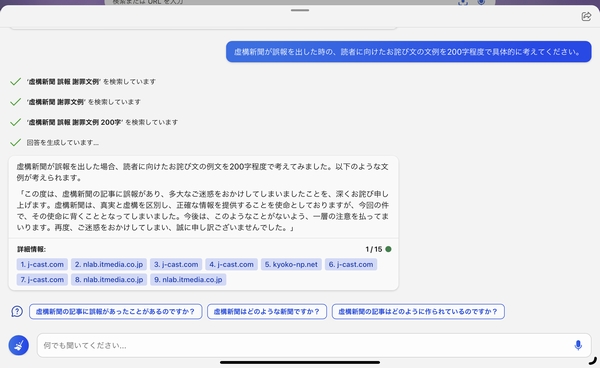Open source link 7. j-cast.com
The height and width of the screenshot is (368, 600).
click(x=42, y=280)
